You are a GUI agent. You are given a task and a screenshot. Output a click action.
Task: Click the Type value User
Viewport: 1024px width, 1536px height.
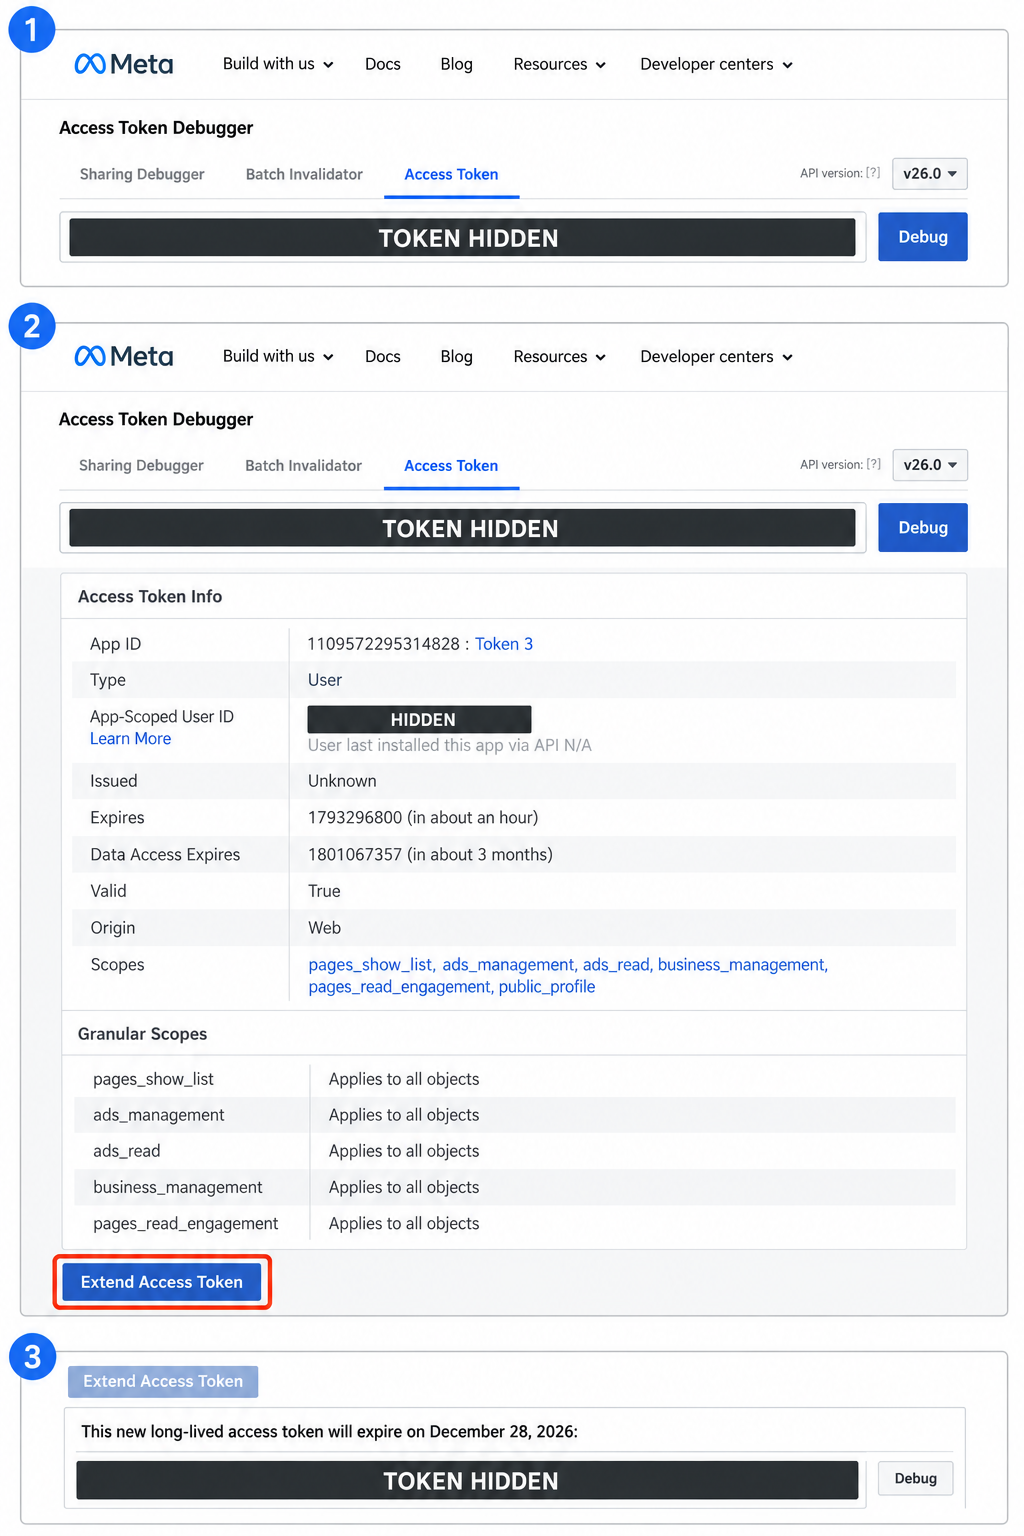pos(325,680)
